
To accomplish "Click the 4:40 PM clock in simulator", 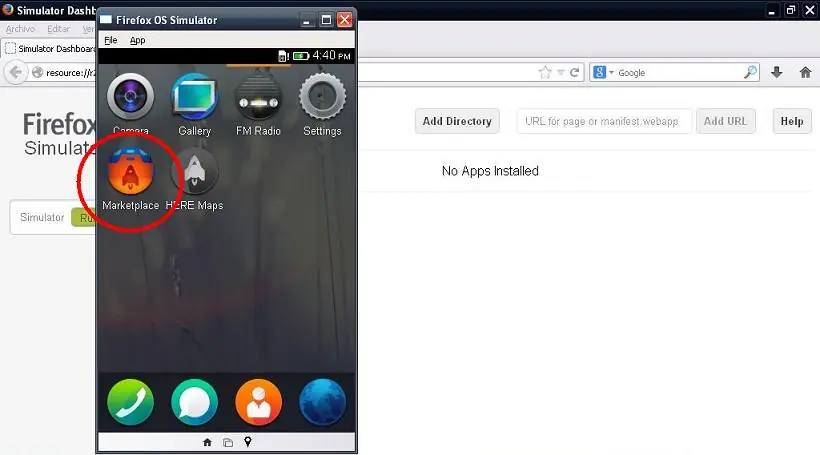I will pyautogui.click(x=332, y=55).
